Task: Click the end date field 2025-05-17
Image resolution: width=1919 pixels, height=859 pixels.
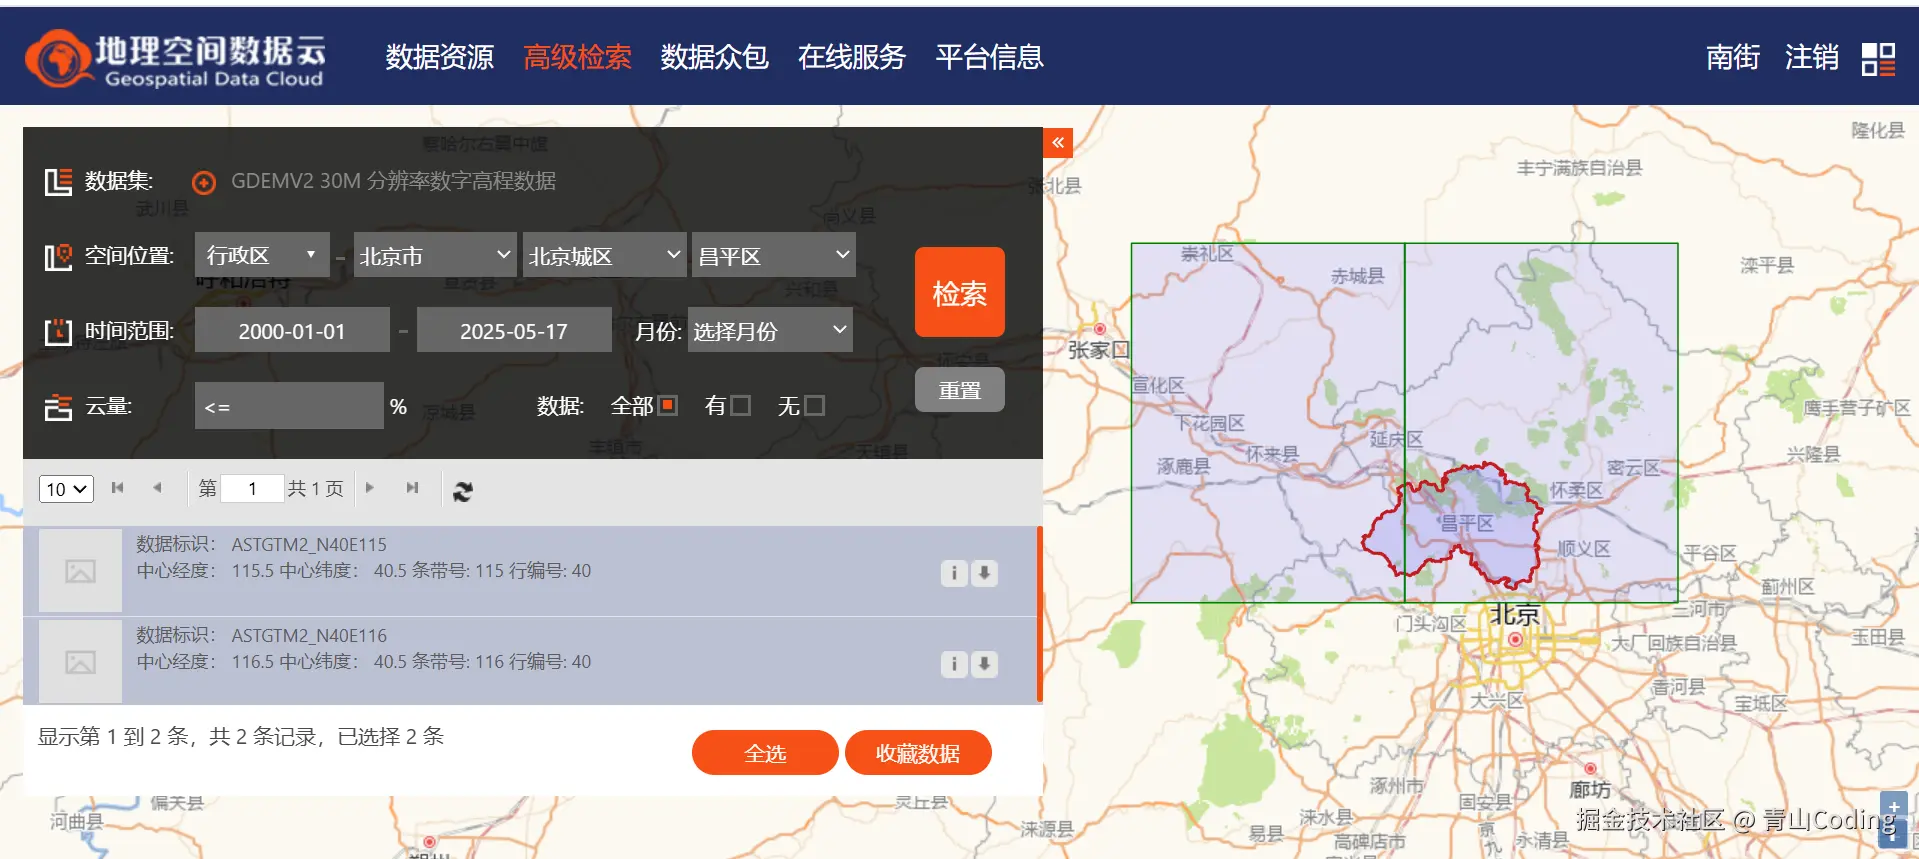Action: 514,330
